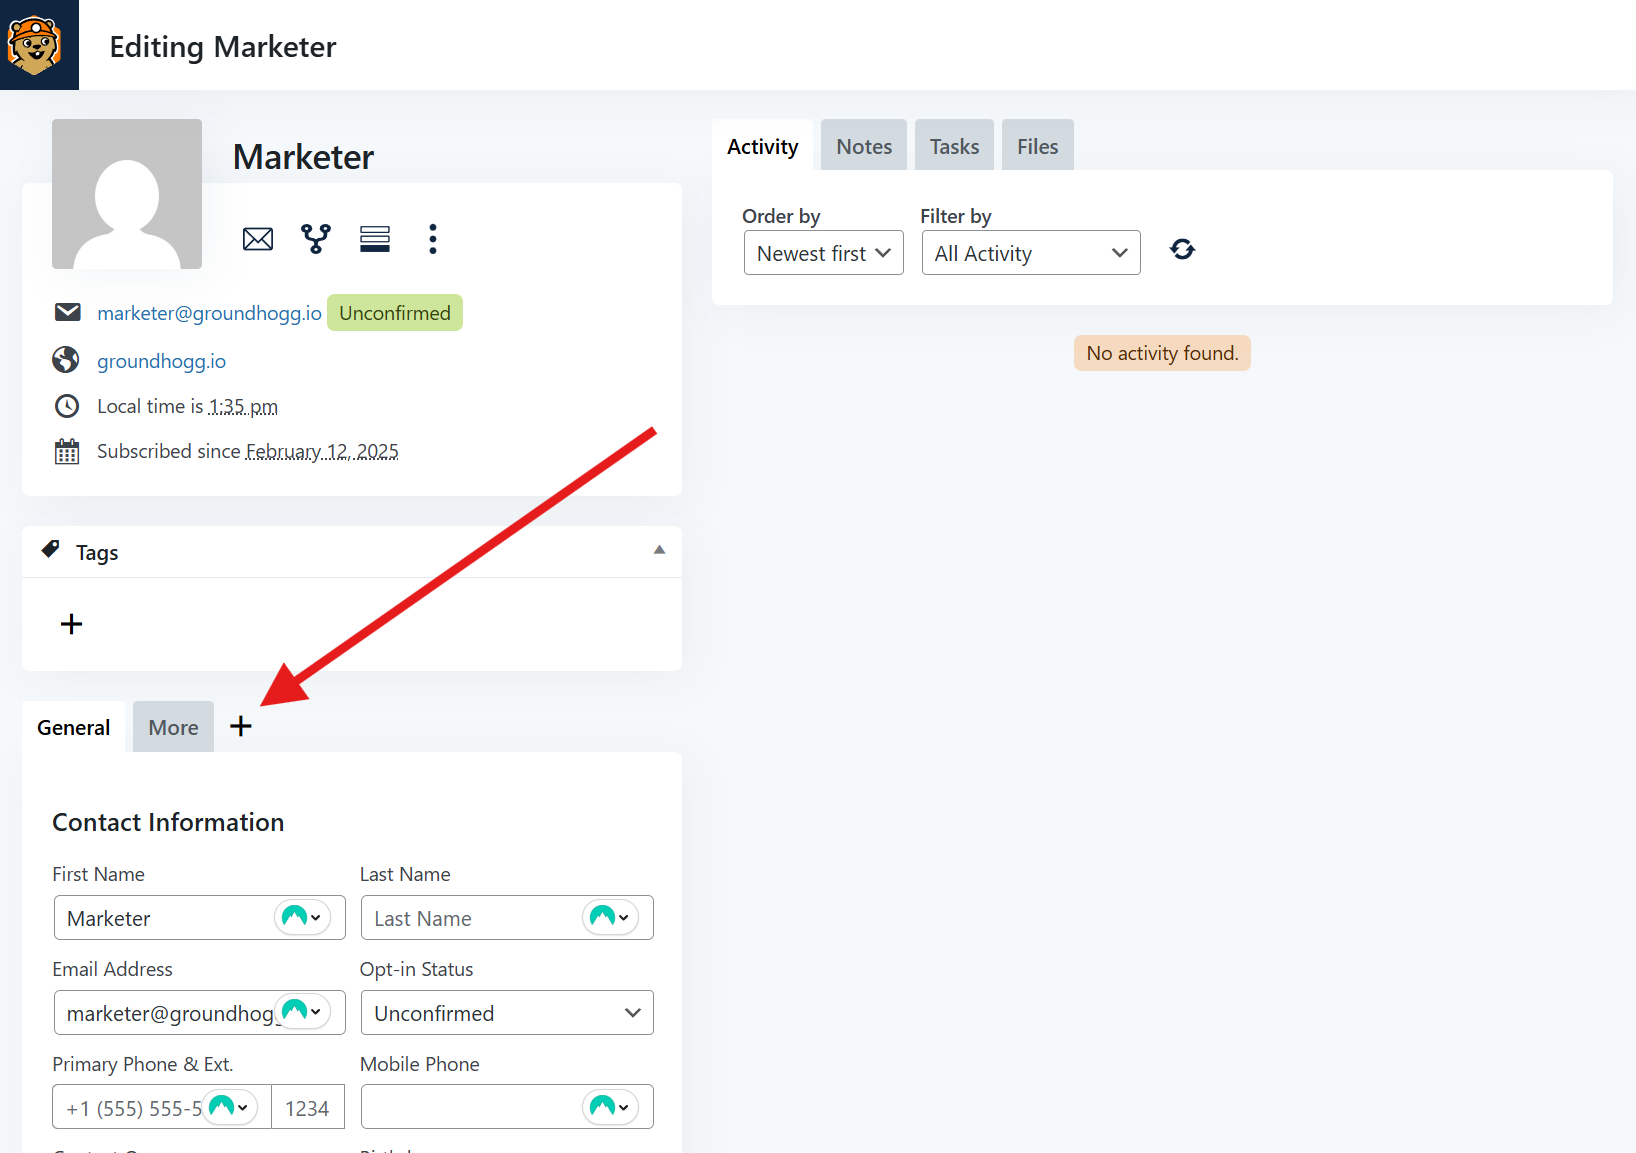Open the three-dot more actions menu
The height and width of the screenshot is (1153, 1636).
click(433, 238)
